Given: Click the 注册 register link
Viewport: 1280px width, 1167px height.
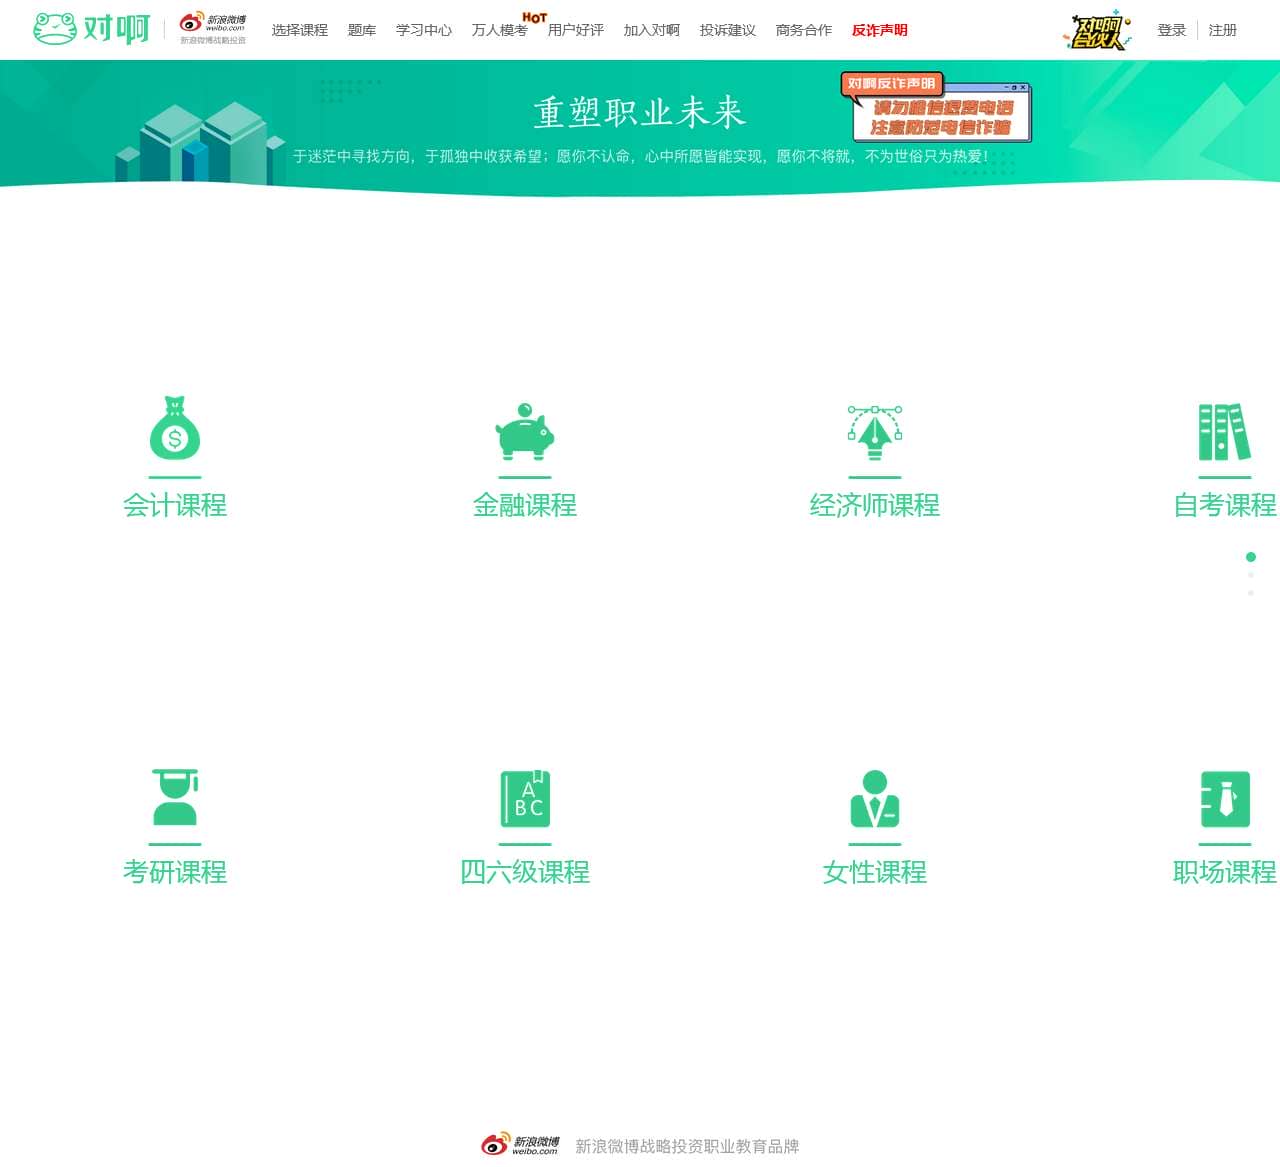Looking at the screenshot, I should 1222,30.
